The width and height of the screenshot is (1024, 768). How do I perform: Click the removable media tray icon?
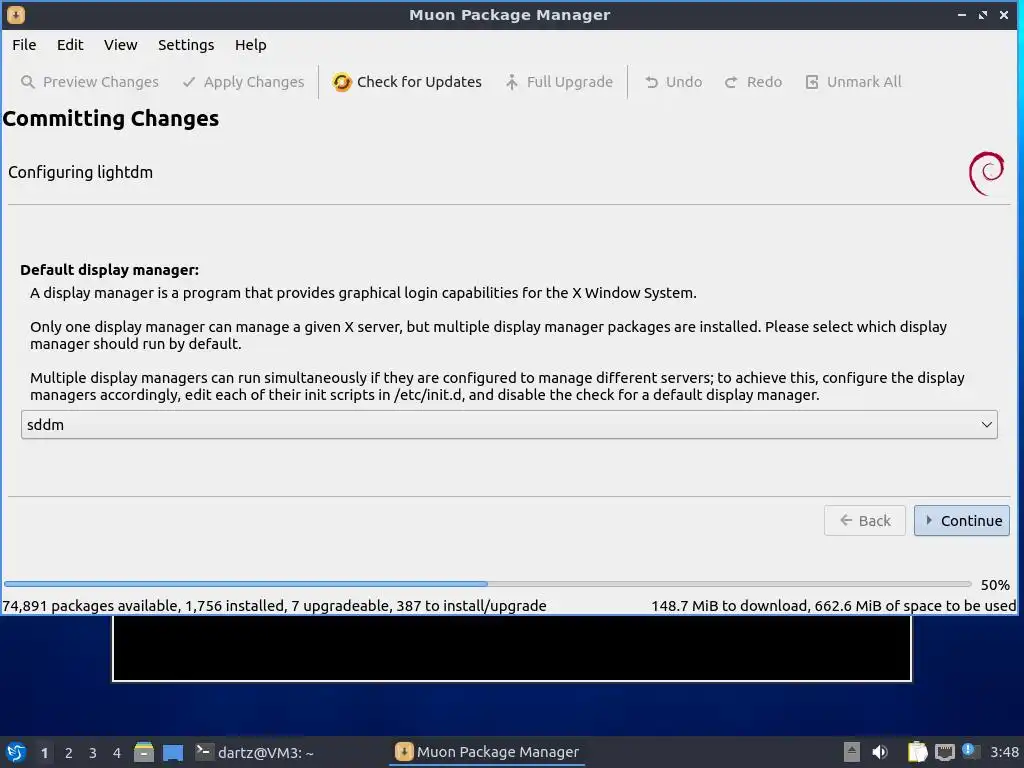pyautogui.click(x=852, y=752)
